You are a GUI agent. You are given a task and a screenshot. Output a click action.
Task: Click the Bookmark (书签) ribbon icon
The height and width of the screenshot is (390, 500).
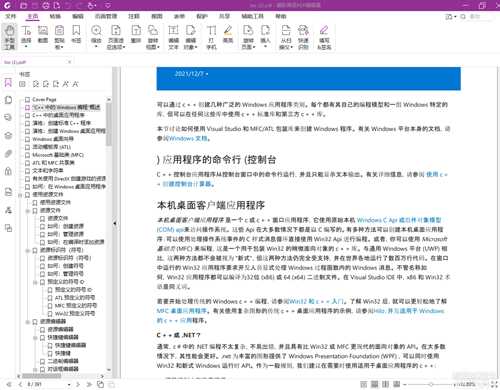(76, 34)
